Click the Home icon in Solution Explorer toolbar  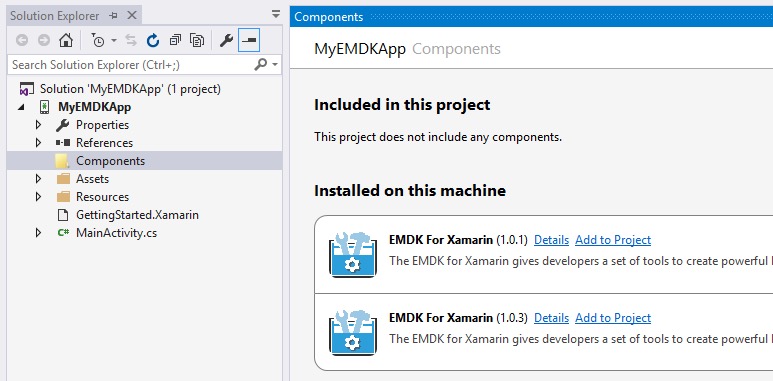(66, 40)
